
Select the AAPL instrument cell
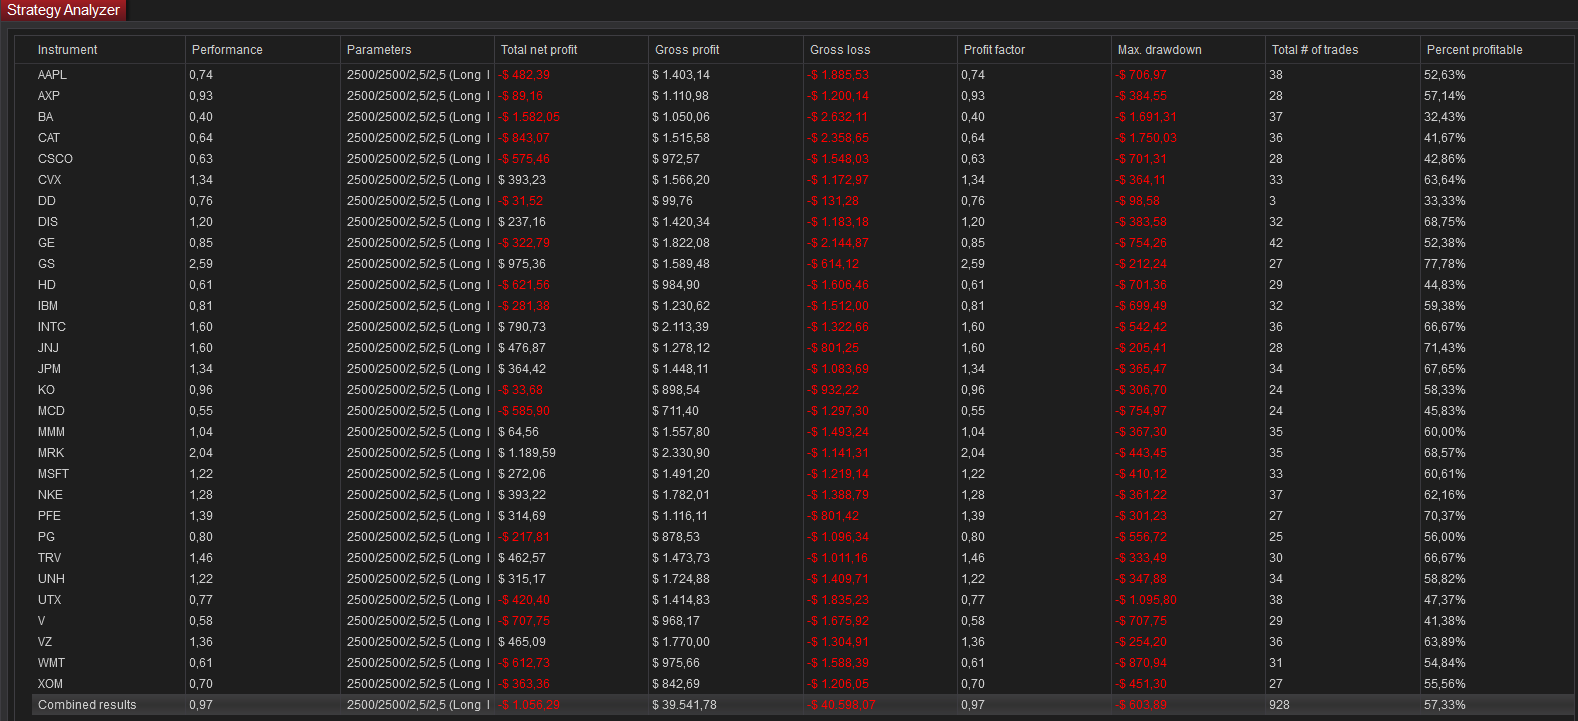pos(52,75)
